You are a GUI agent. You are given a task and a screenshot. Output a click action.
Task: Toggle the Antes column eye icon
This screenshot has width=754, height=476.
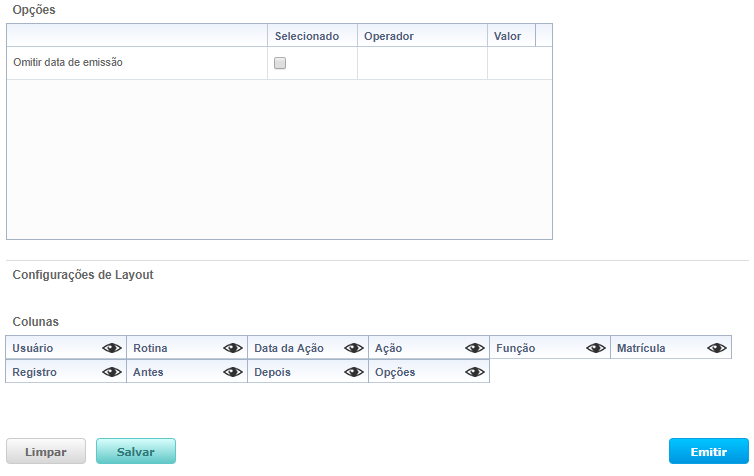coord(233,372)
